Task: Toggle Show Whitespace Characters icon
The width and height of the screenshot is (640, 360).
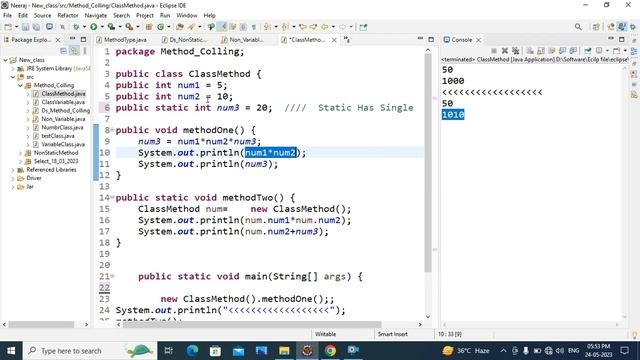Action: click(x=253, y=27)
